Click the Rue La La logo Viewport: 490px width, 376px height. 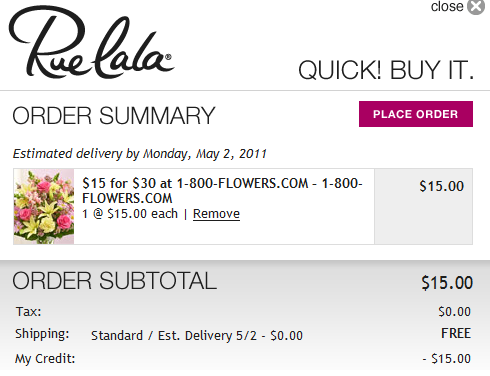click(x=91, y=42)
